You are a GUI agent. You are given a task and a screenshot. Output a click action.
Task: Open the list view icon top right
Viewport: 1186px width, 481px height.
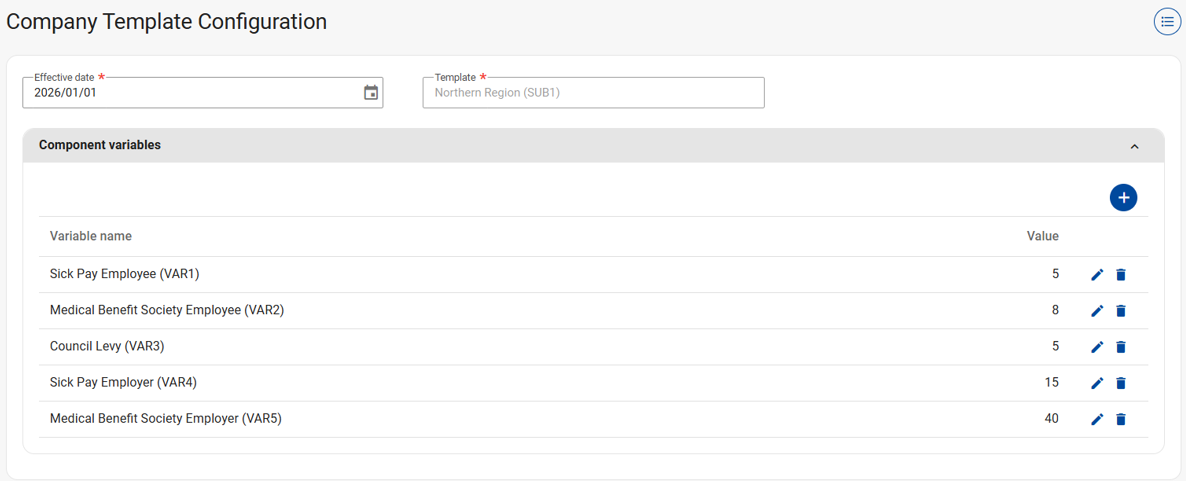[1167, 21]
